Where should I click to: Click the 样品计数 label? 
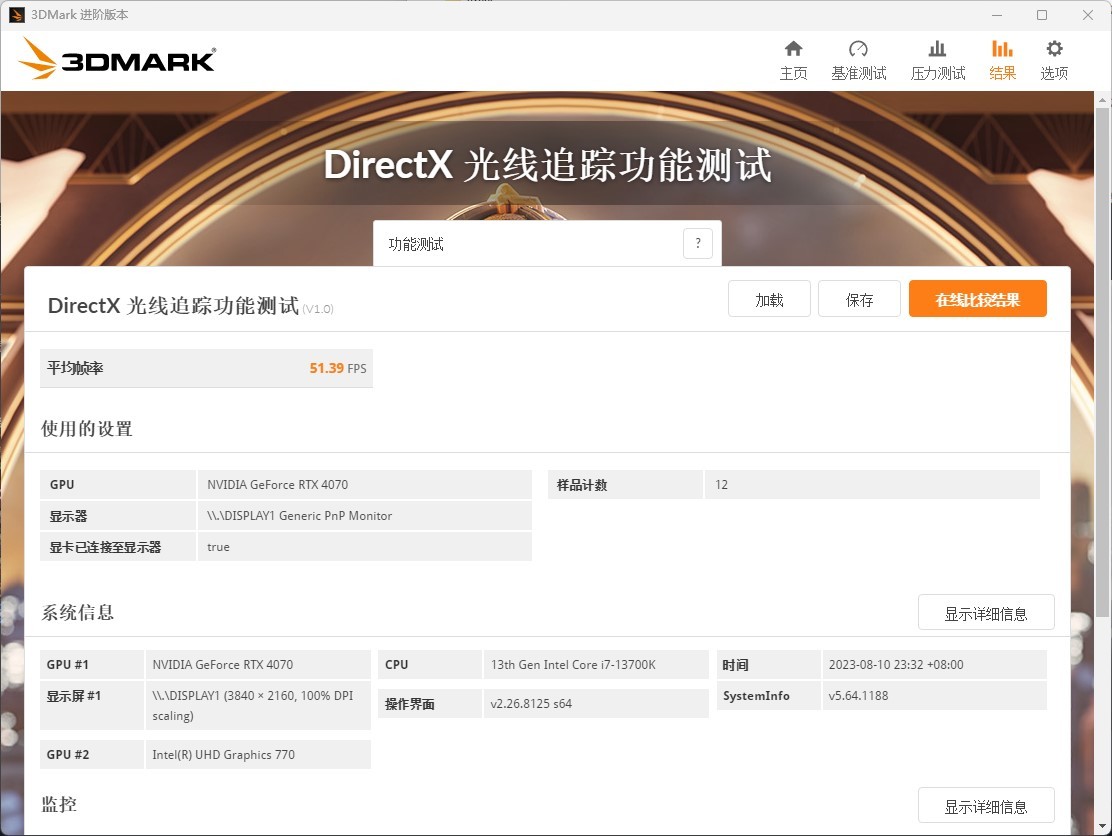click(x=582, y=485)
